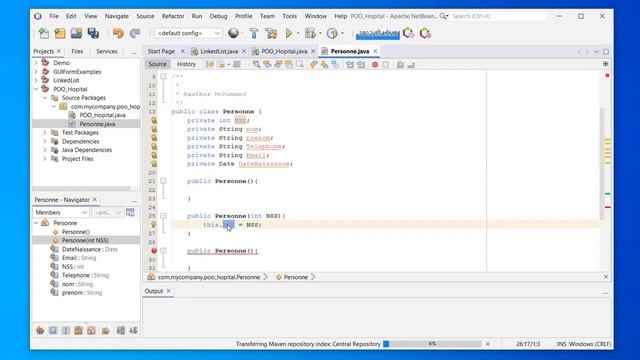Click the Redo toolbar arrow
Screen dimensions: 640x360
coord(135,33)
